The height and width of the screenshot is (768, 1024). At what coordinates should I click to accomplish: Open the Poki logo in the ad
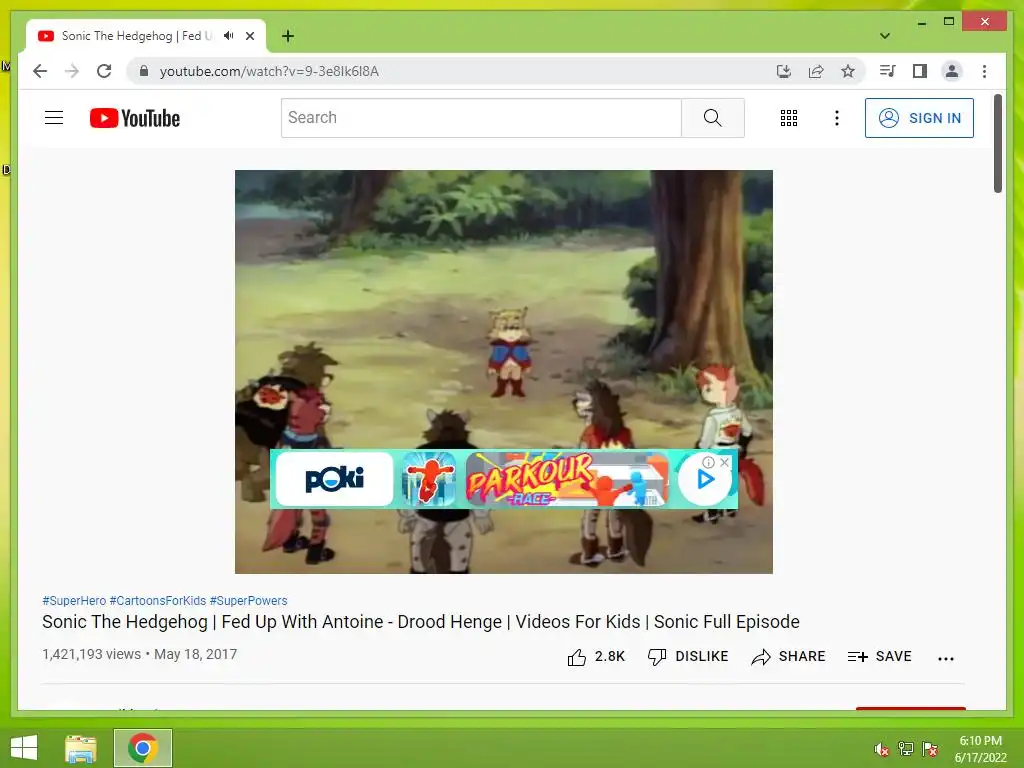(334, 479)
